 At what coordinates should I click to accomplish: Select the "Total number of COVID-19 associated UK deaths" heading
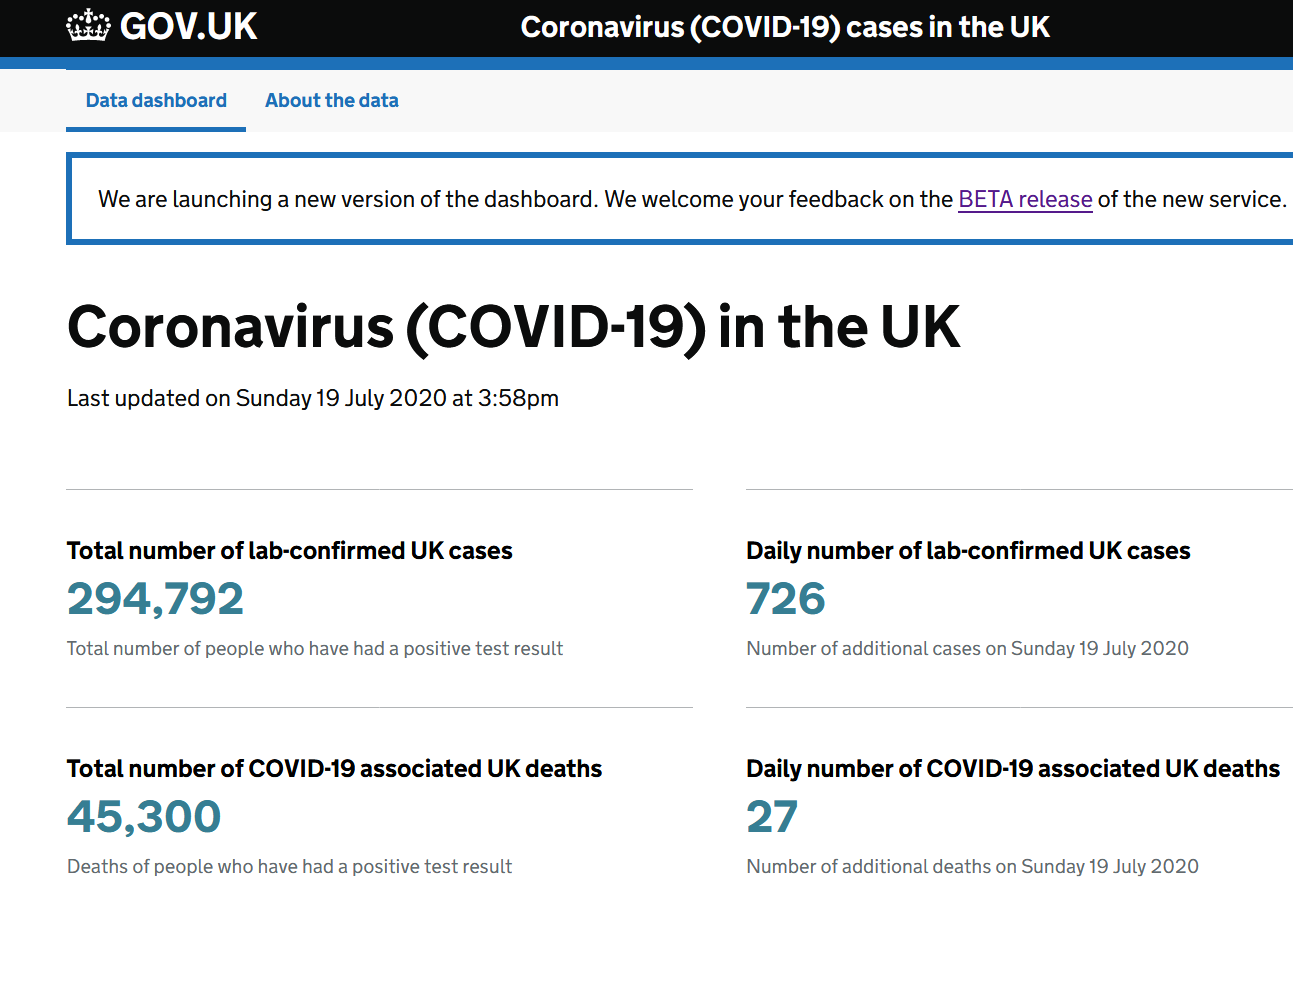[334, 769]
